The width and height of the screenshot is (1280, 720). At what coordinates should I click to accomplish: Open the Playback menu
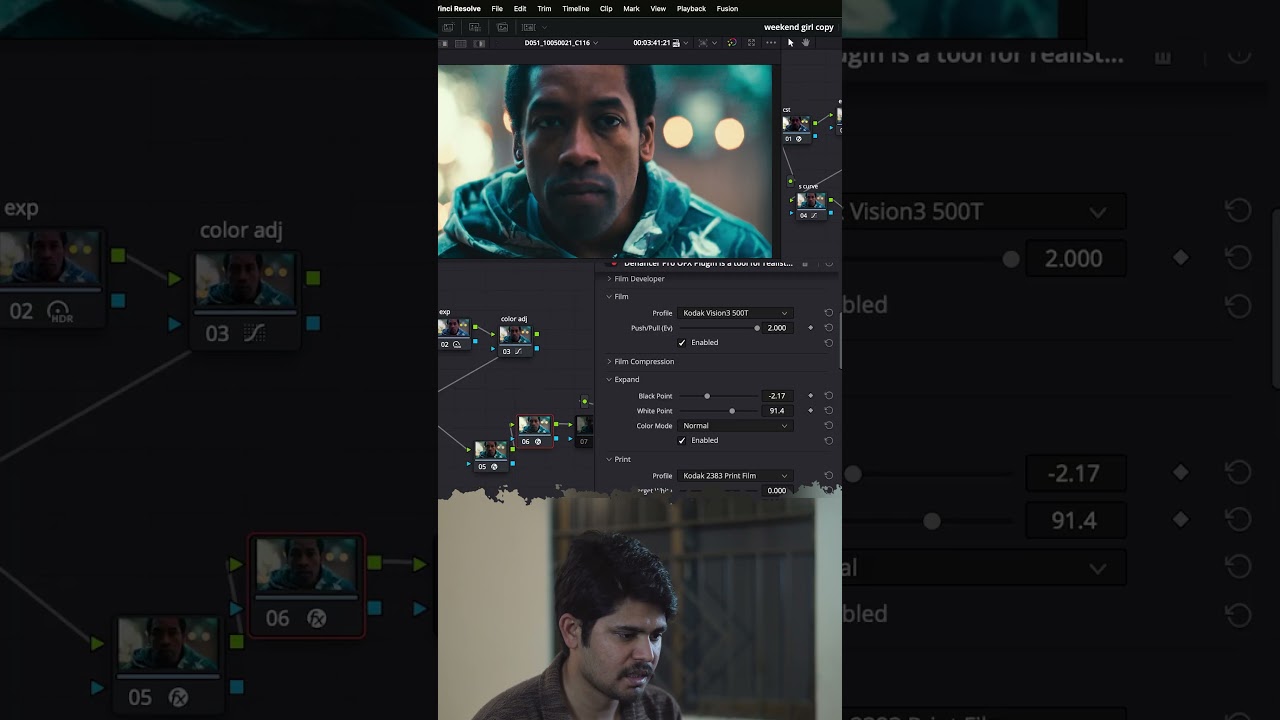[x=691, y=9]
